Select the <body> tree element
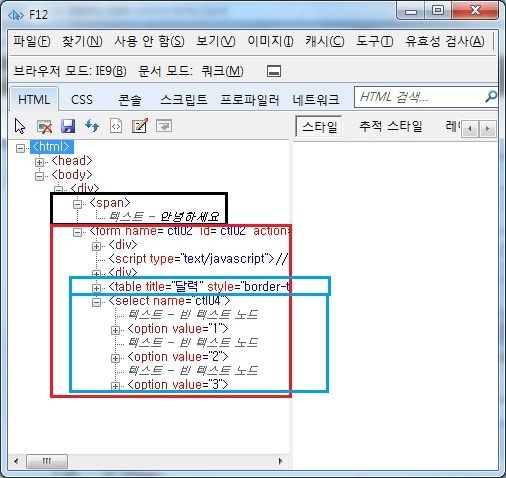Screen dimensions: 506x478 (x=72, y=175)
